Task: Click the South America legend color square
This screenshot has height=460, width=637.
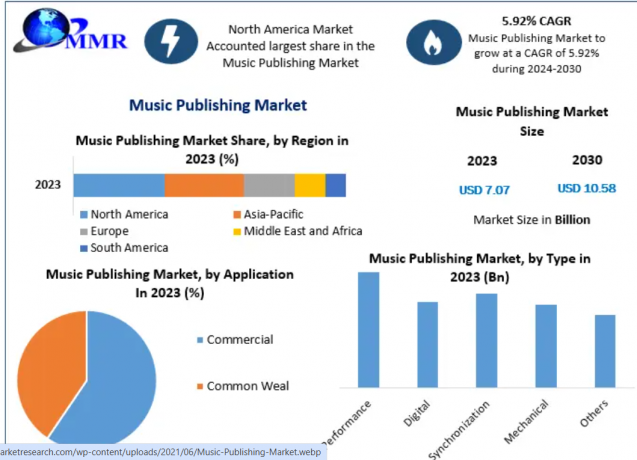Action: pos(83,248)
